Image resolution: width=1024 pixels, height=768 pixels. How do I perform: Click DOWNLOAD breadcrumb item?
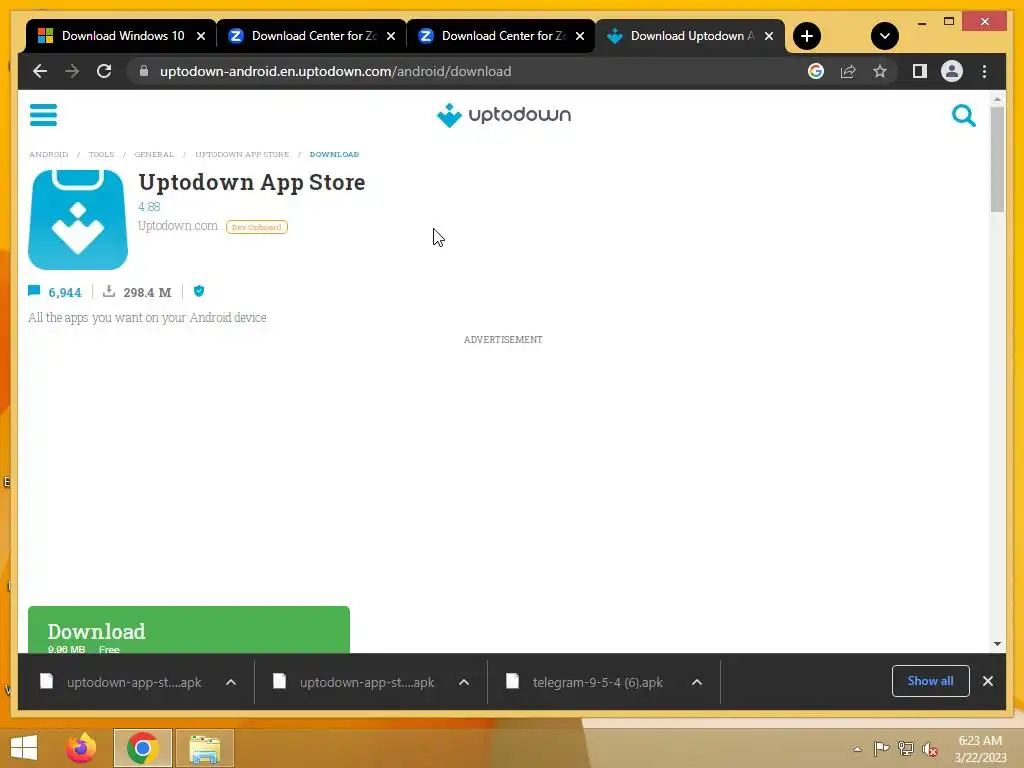[x=334, y=155]
